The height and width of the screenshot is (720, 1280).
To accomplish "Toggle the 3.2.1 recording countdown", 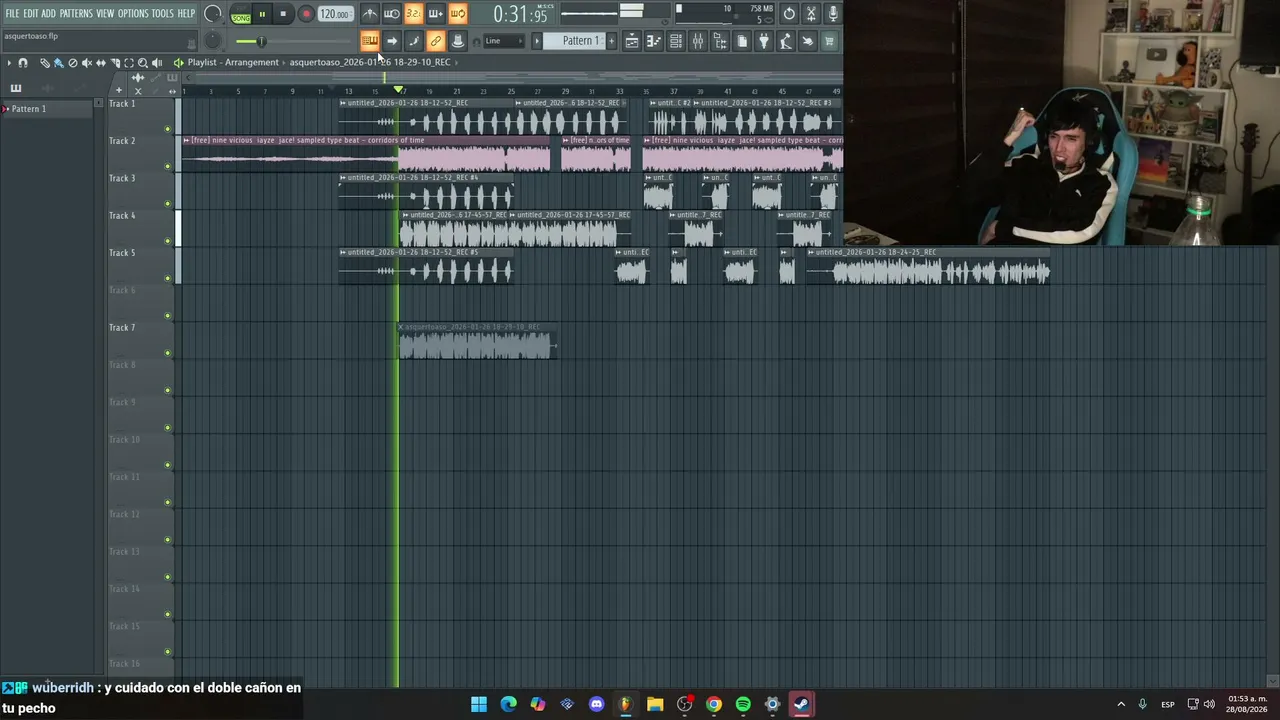I will (414, 14).
